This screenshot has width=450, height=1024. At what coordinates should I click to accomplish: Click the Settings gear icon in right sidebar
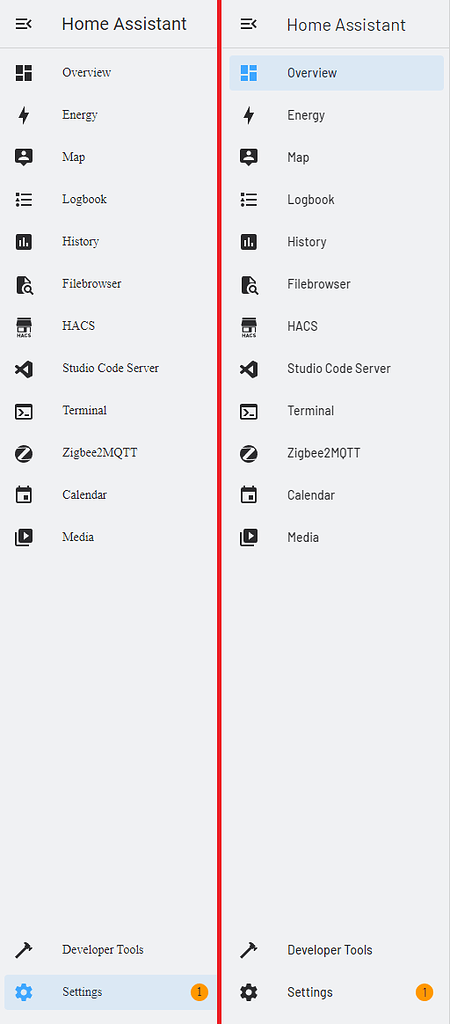point(249,993)
